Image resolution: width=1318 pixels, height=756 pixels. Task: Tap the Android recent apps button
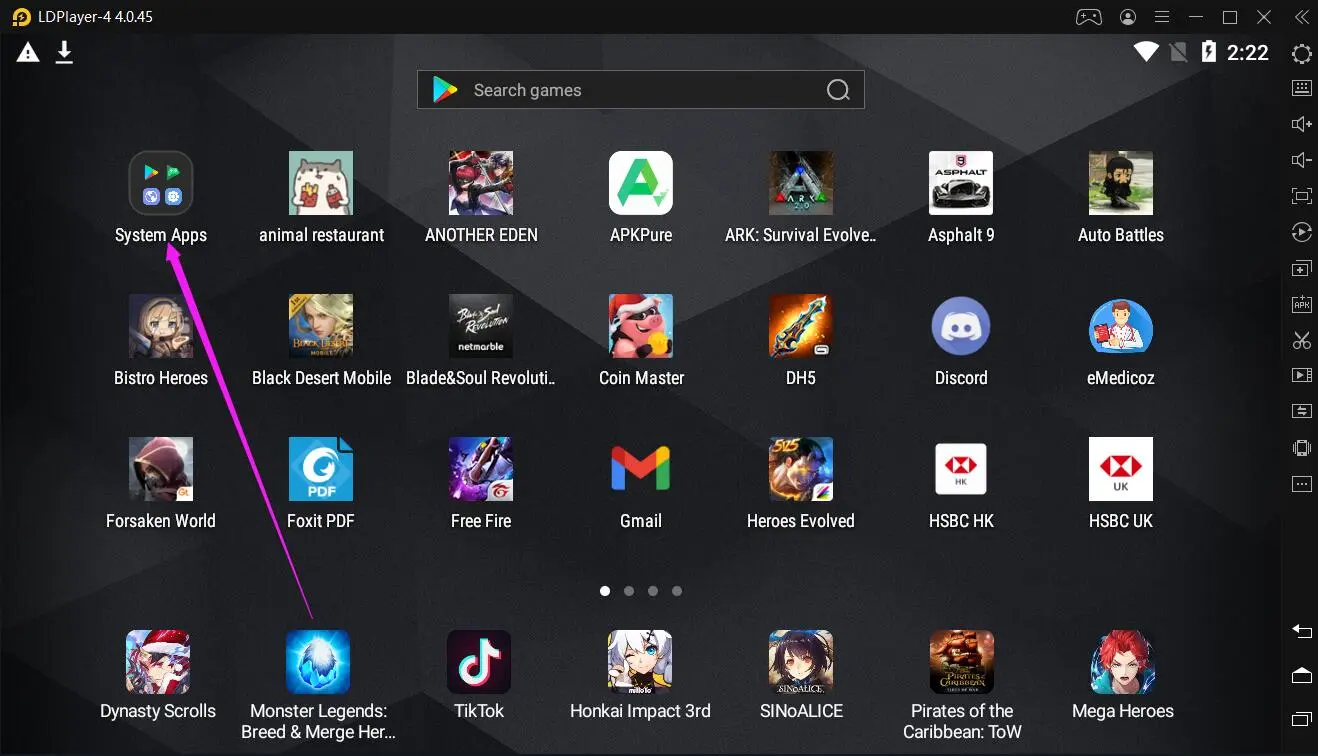[1302, 719]
